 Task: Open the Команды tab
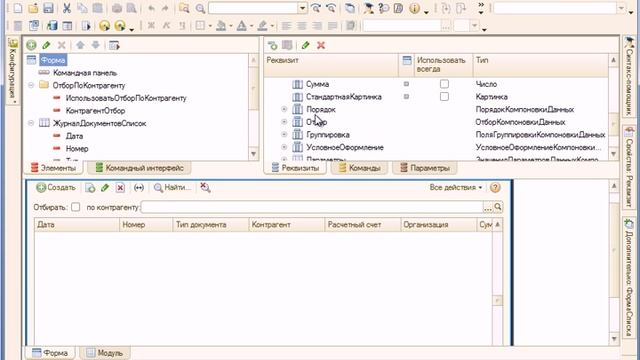point(359,168)
